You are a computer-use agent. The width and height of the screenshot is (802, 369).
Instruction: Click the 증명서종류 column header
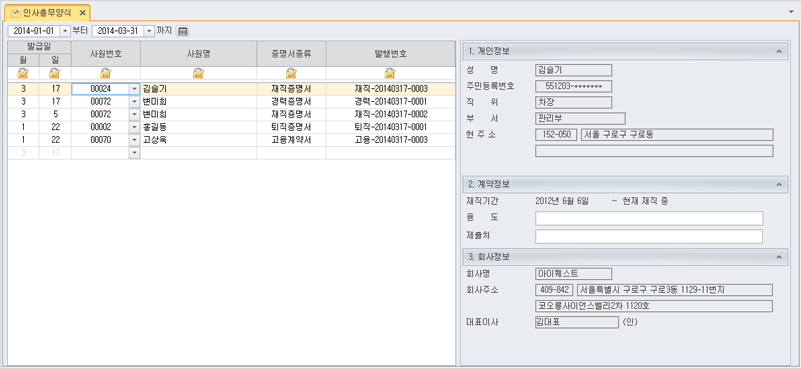[291, 54]
